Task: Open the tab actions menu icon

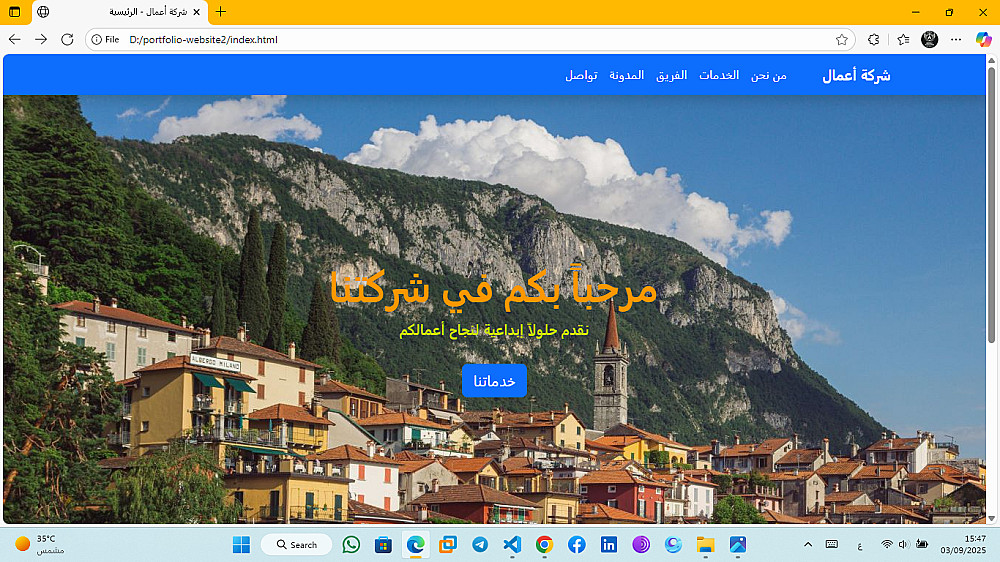Action: point(15,11)
